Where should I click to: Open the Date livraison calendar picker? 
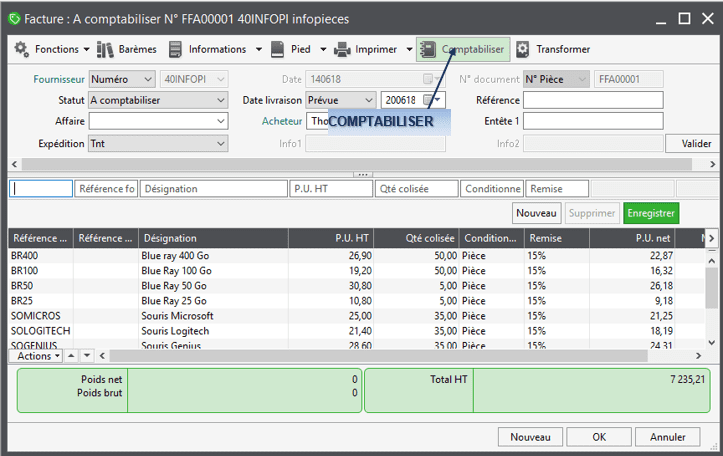click(433, 100)
